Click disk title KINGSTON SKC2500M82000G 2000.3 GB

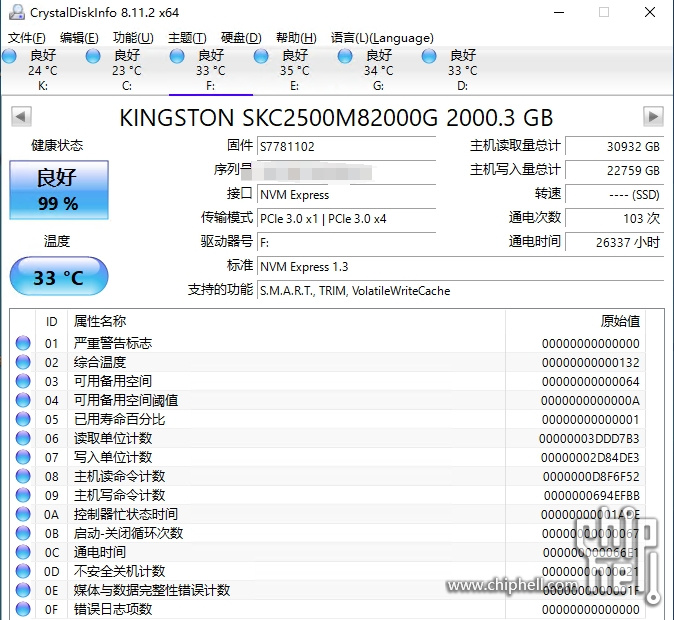(336, 117)
